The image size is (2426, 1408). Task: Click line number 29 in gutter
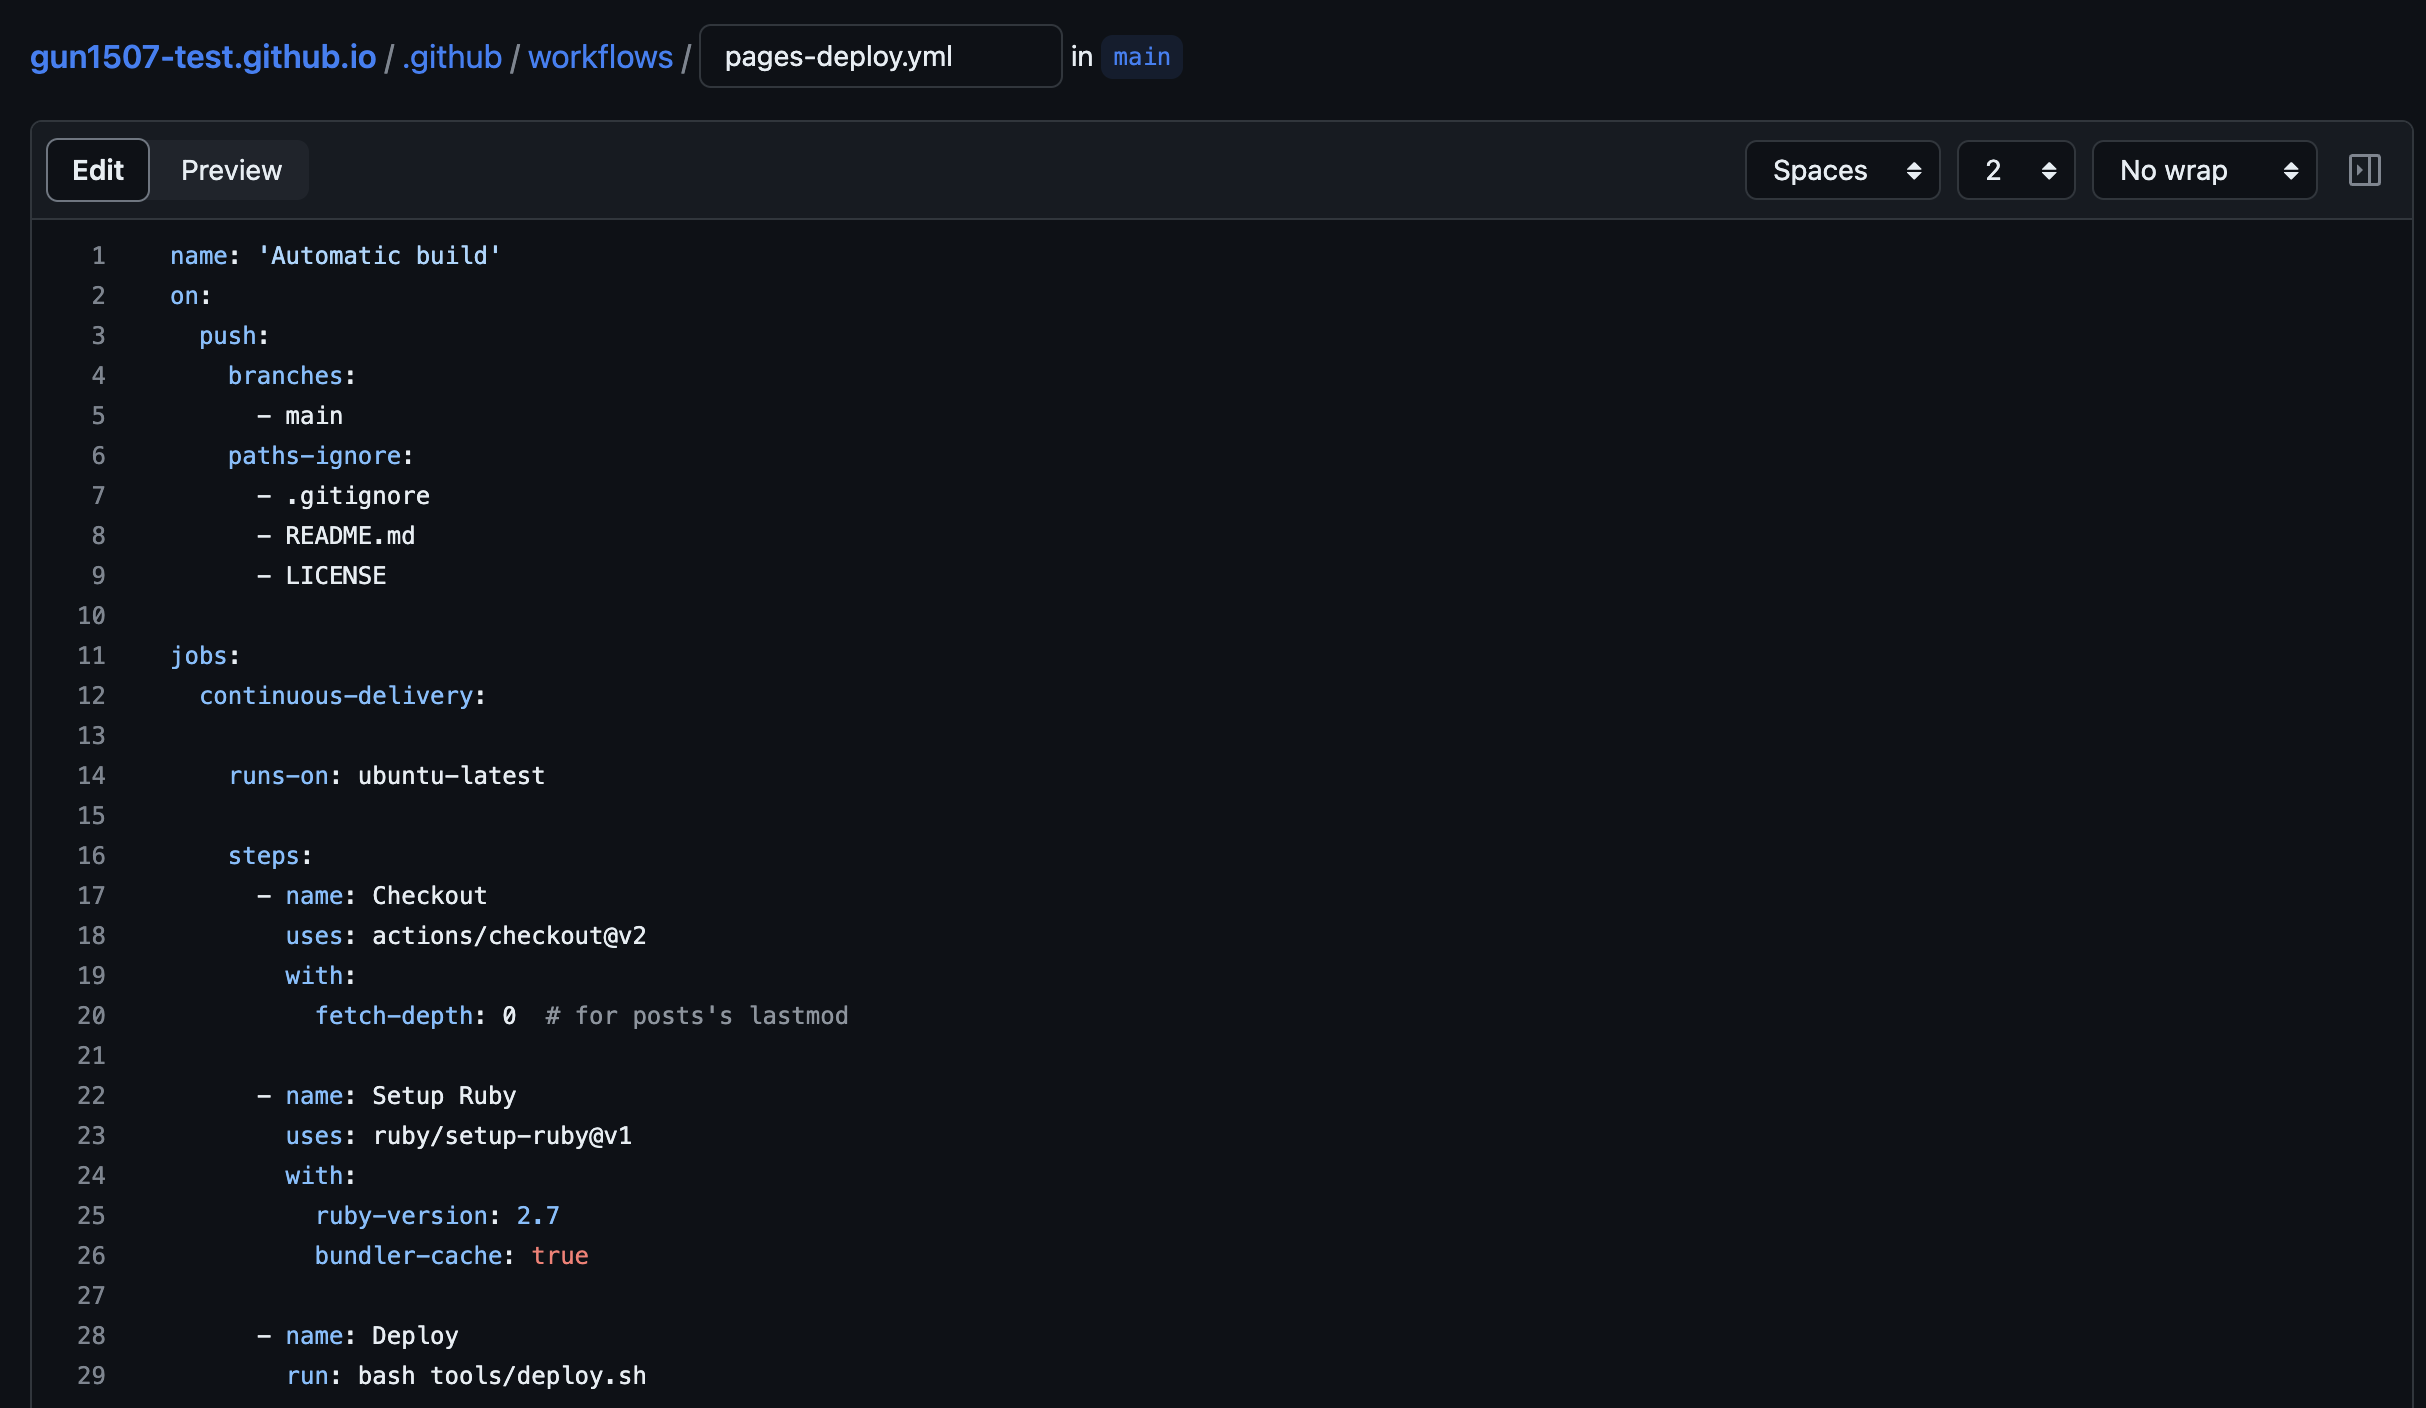91,1376
